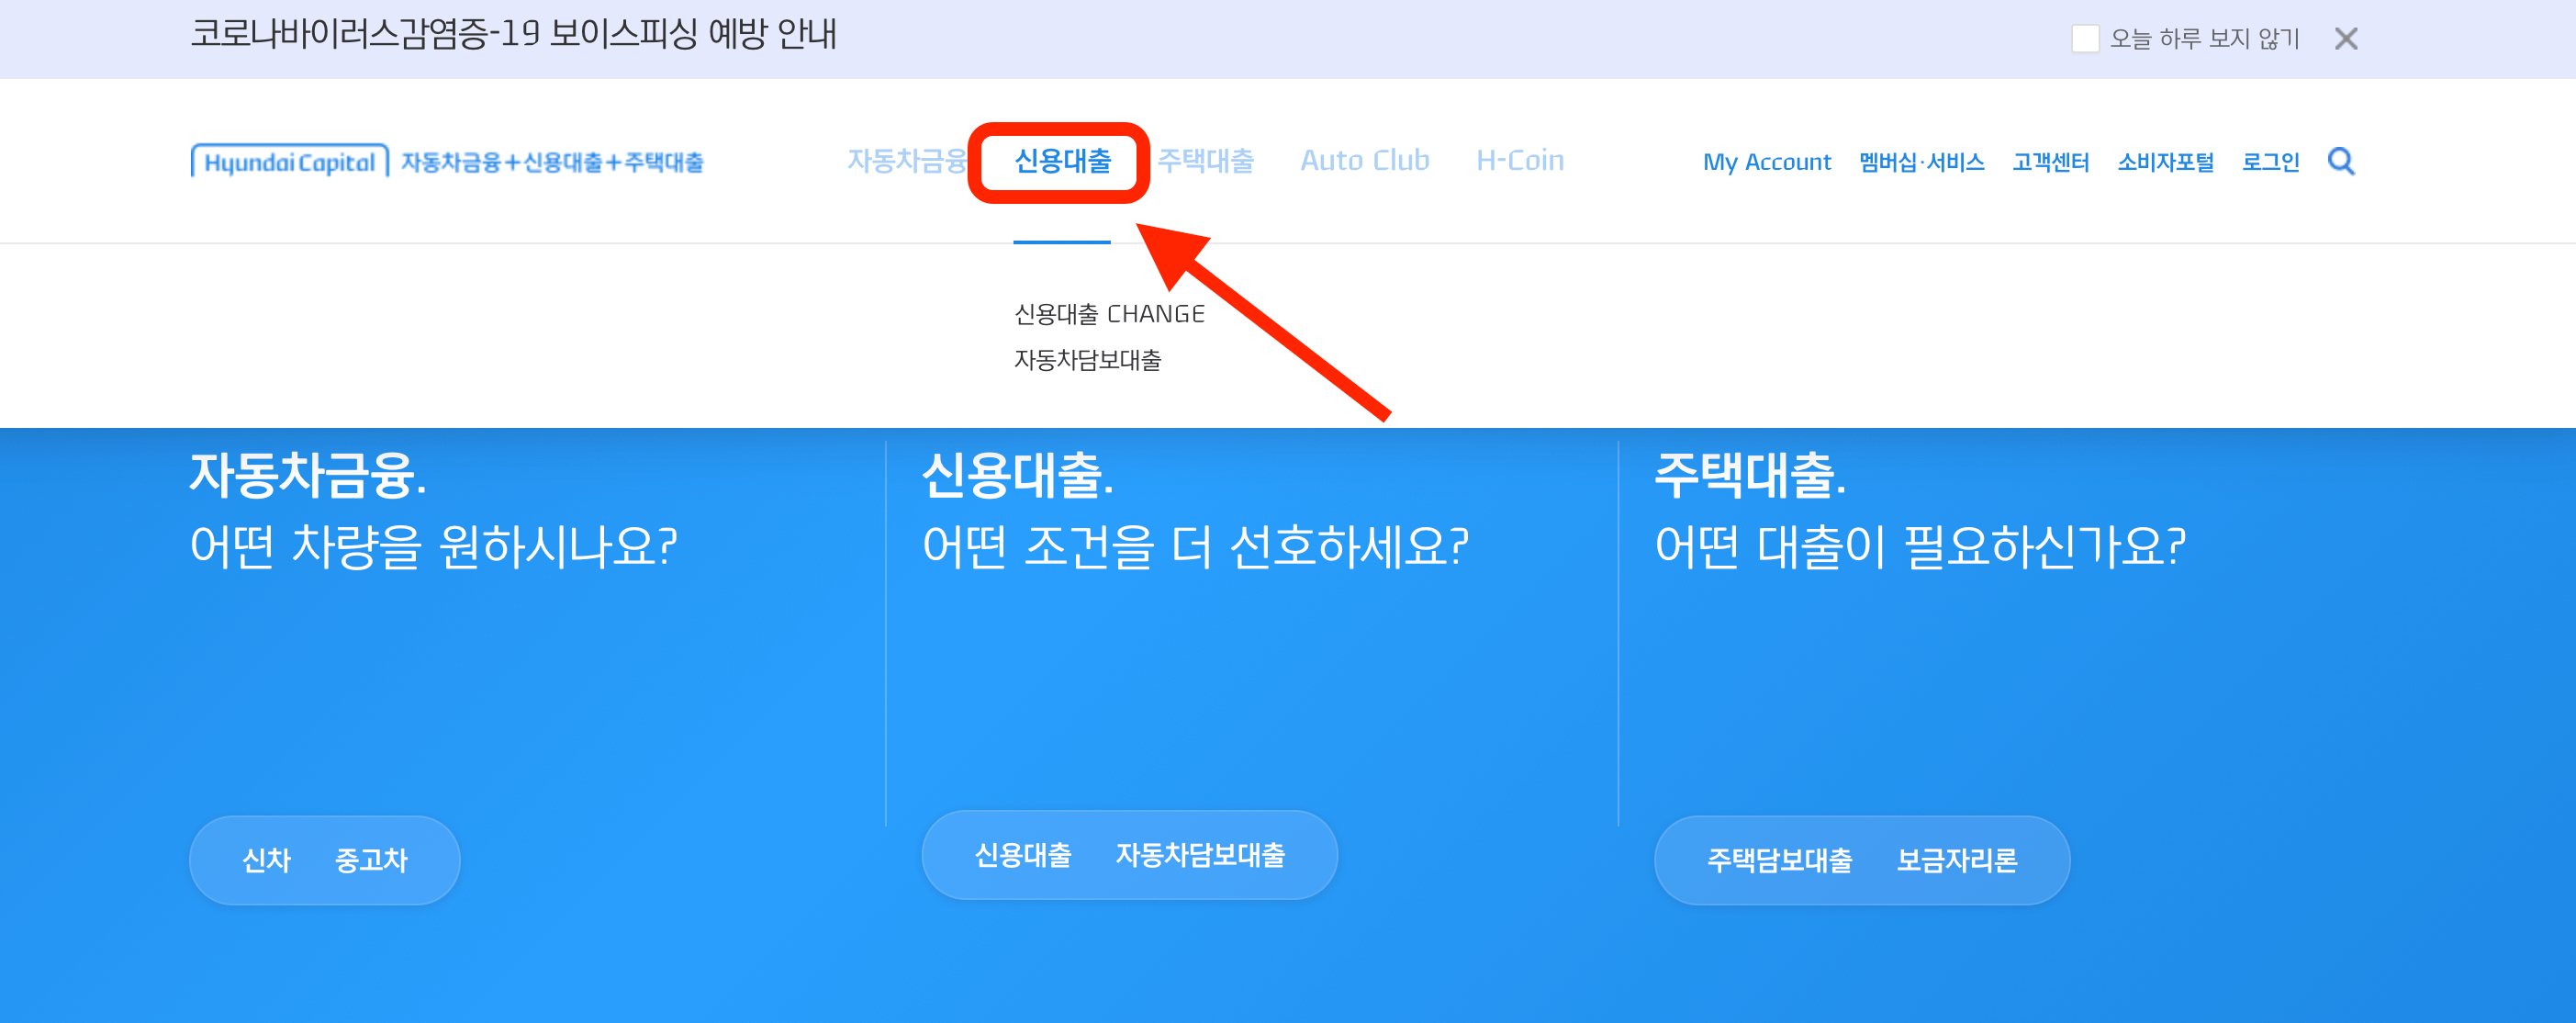This screenshot has height=1023, width=2576.
Task: Open the 고객센터 page
Action: 2050,162
